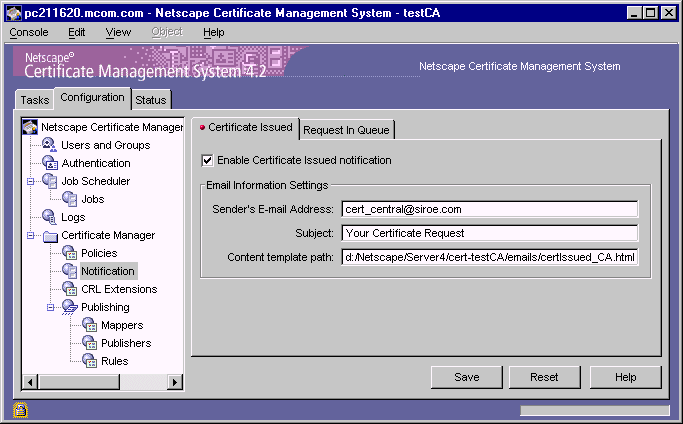This screenshot has height=424, width=683.
Task: Close the Certificate Management System window
Action: point(668,13)
